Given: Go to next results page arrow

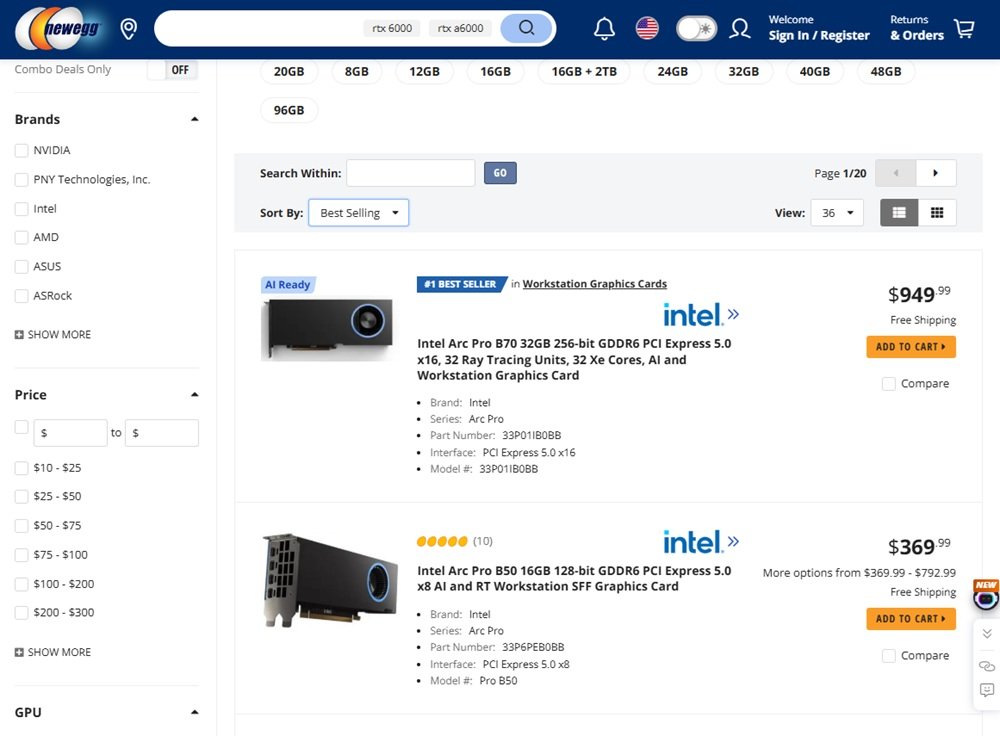Looking at the screenshot, I should pyautogui.click(x=936, y=173).
